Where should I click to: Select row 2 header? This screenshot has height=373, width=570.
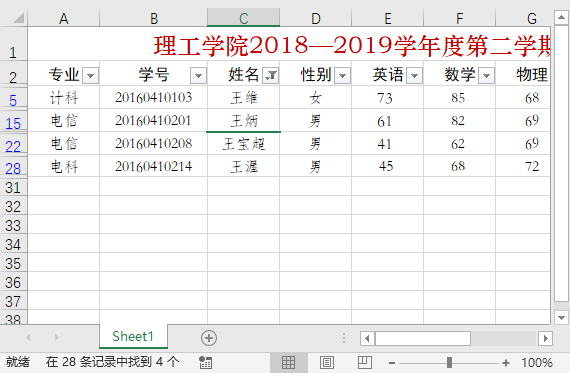click(13, 73)
